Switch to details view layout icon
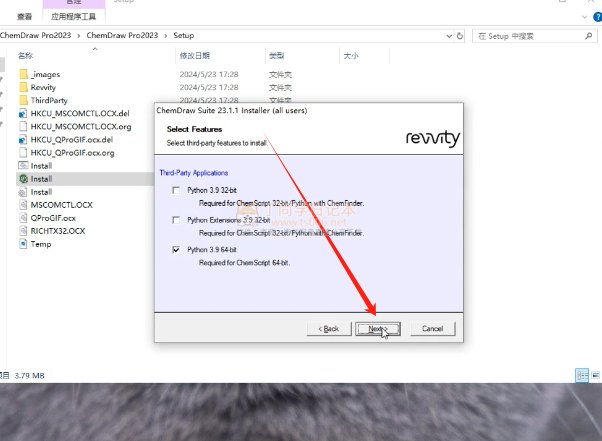This screenshot has width=602, height=441. coord(582,375)
